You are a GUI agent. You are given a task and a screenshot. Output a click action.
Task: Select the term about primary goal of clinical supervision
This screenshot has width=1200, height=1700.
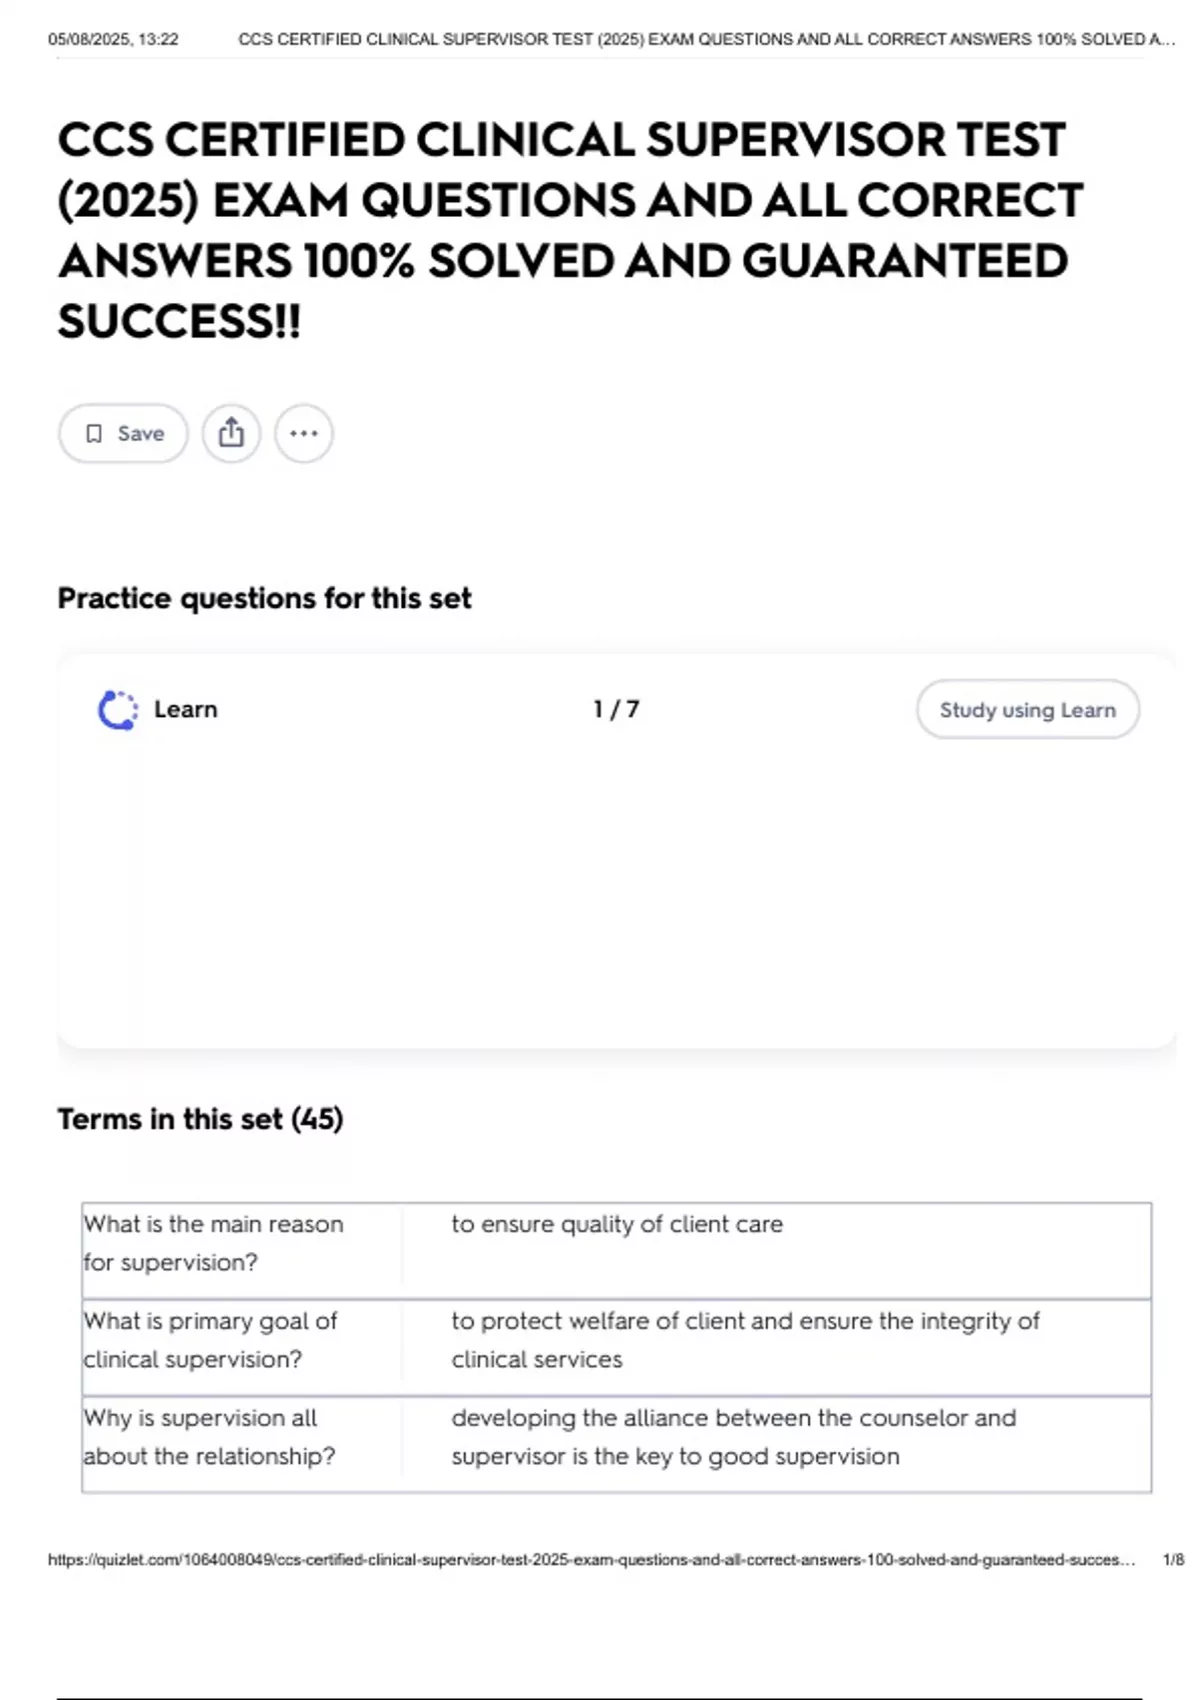(211, 1340)
